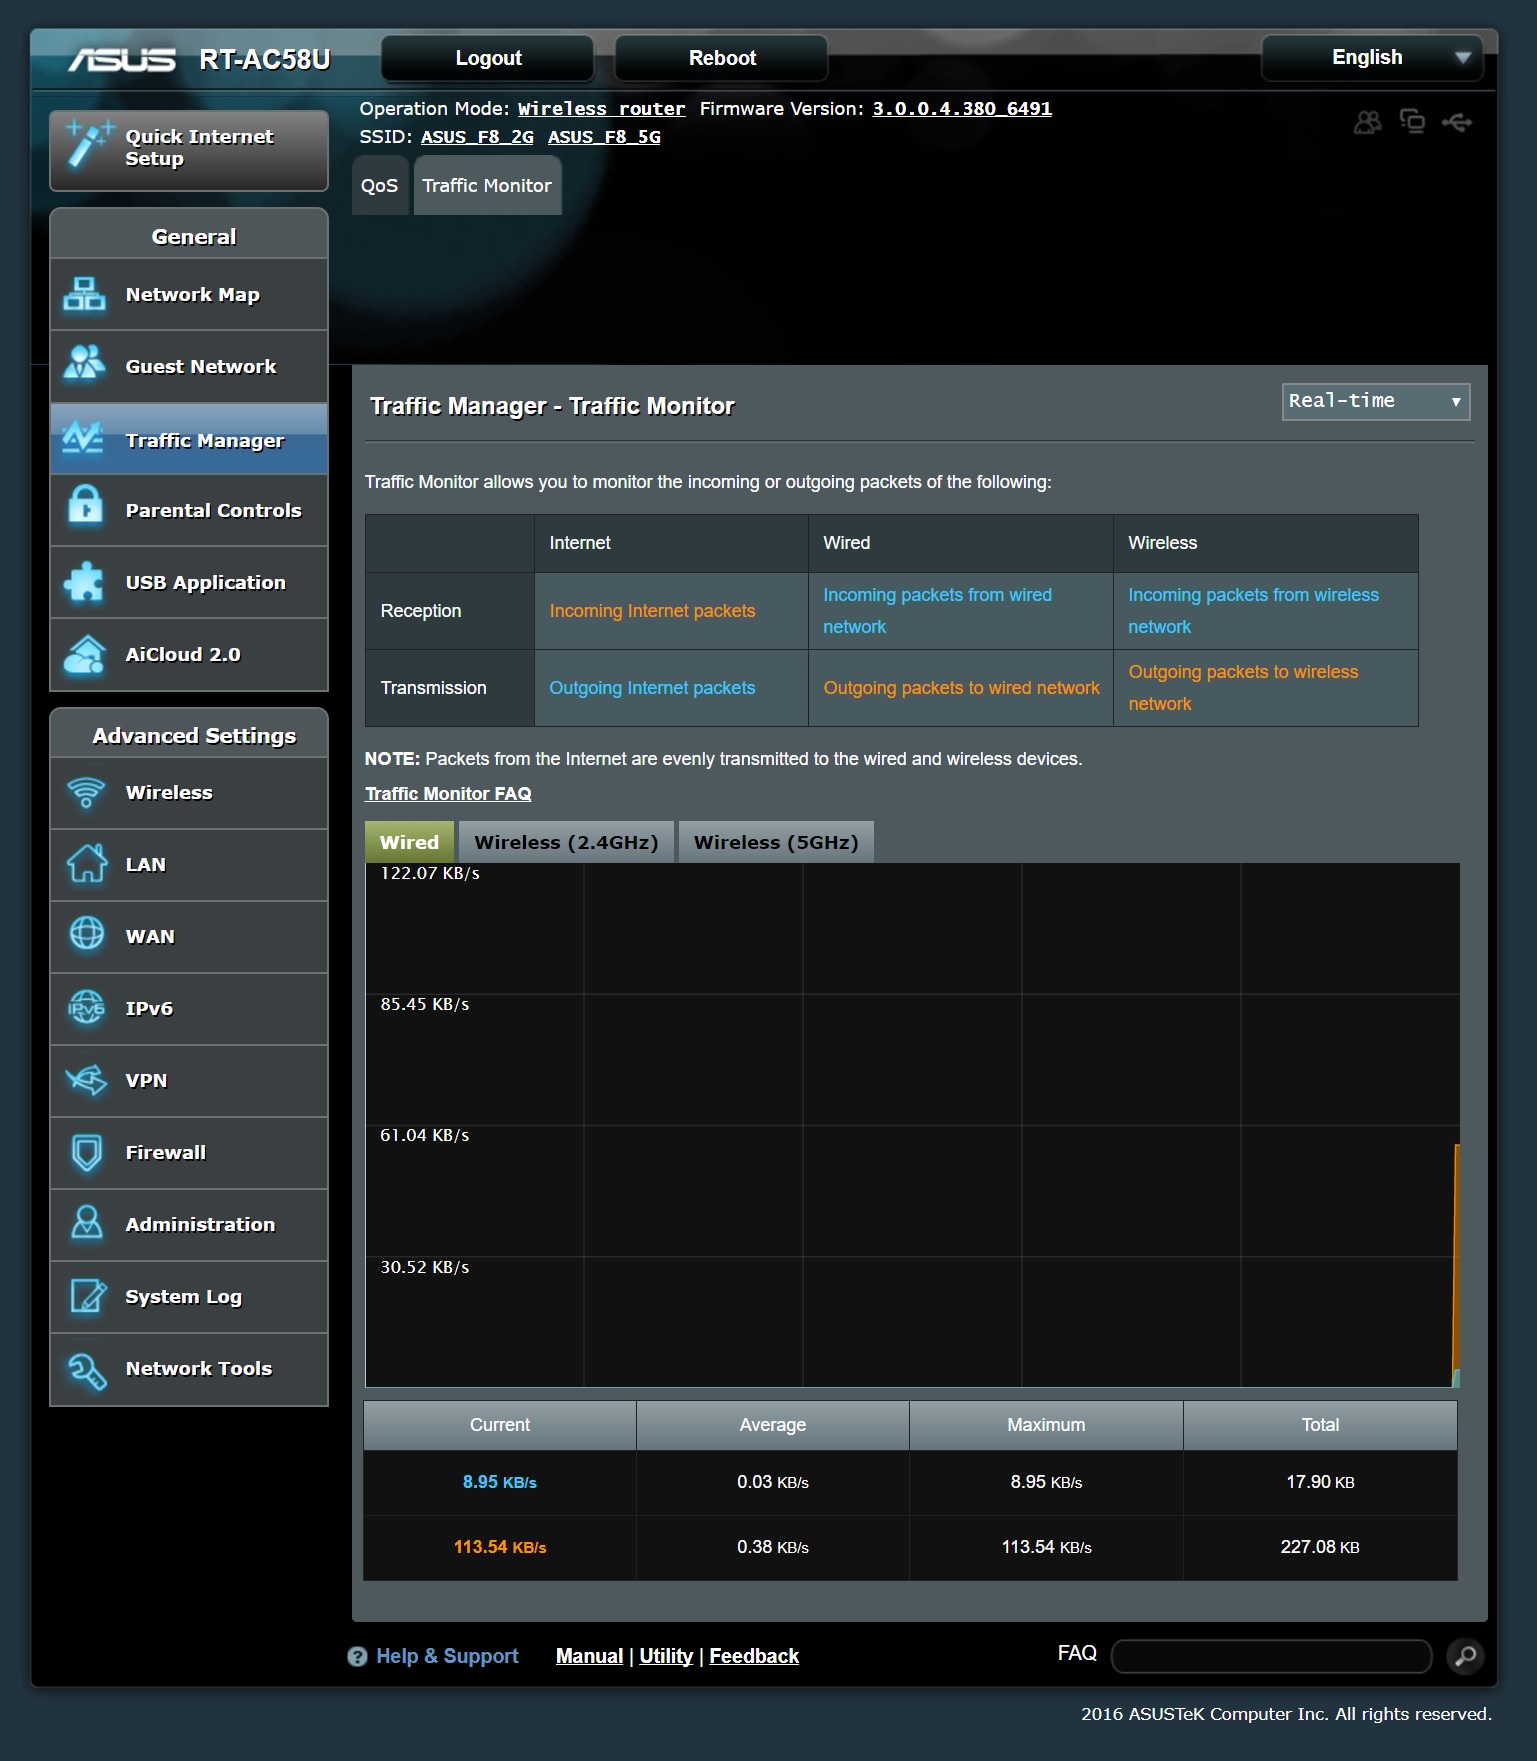Switch to Wireless (5GHz) graph tab
1537x1761 pixels.
point(776,842)
